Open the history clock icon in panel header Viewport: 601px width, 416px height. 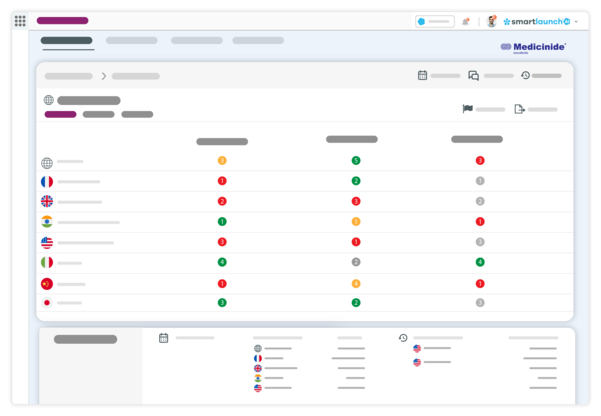click(525, 75)
